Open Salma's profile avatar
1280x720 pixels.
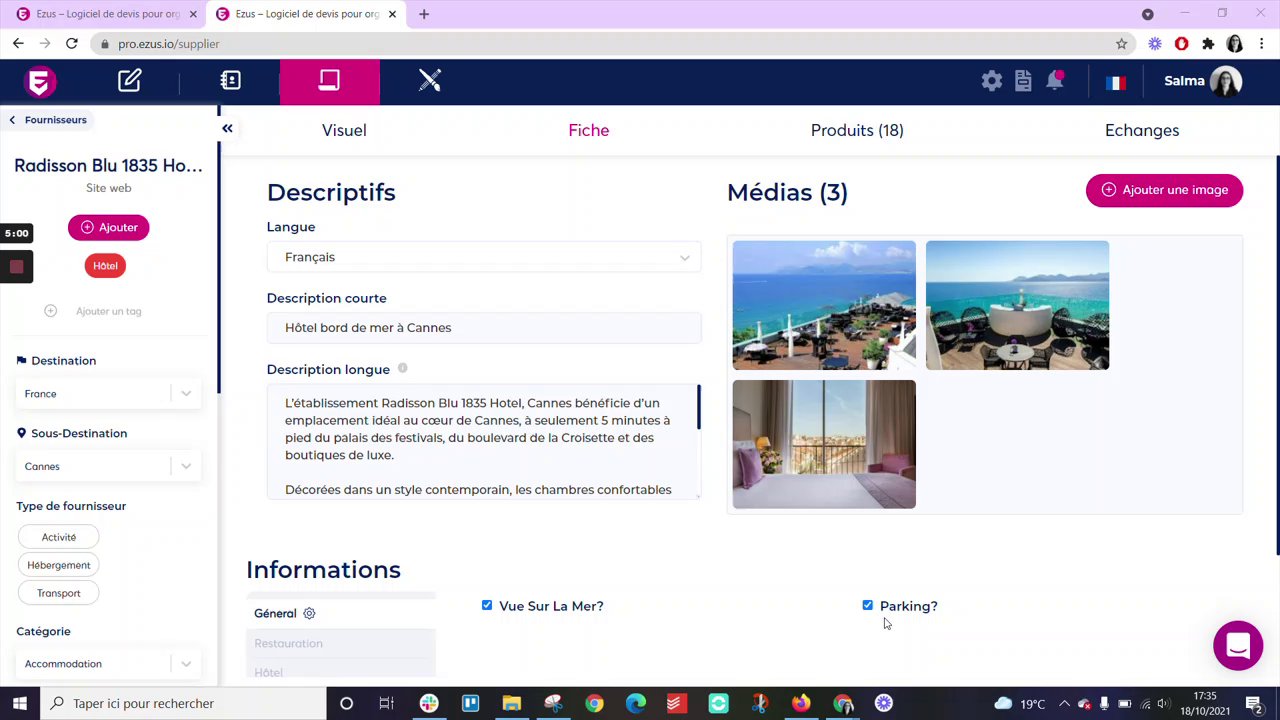pos(1225,82)
